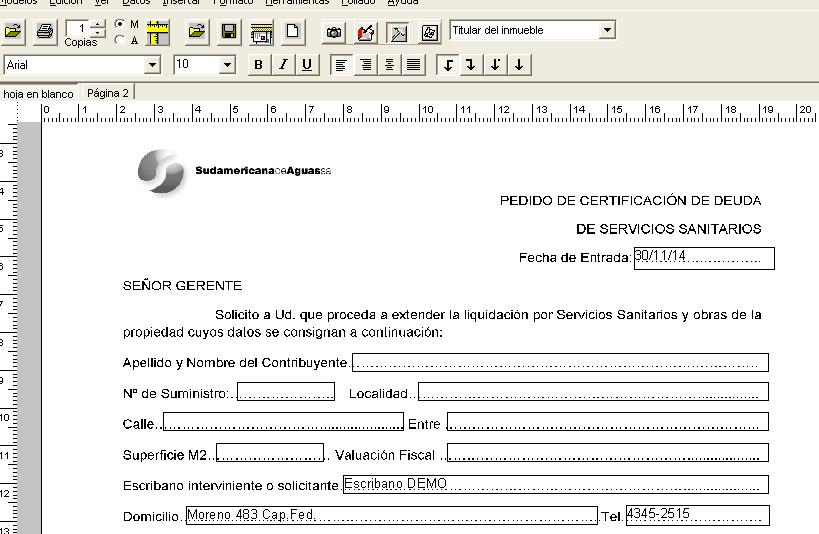Screen dimensions: 819x534
Task: Click the icon left of Titular dropdown
Action: (430, 33)
